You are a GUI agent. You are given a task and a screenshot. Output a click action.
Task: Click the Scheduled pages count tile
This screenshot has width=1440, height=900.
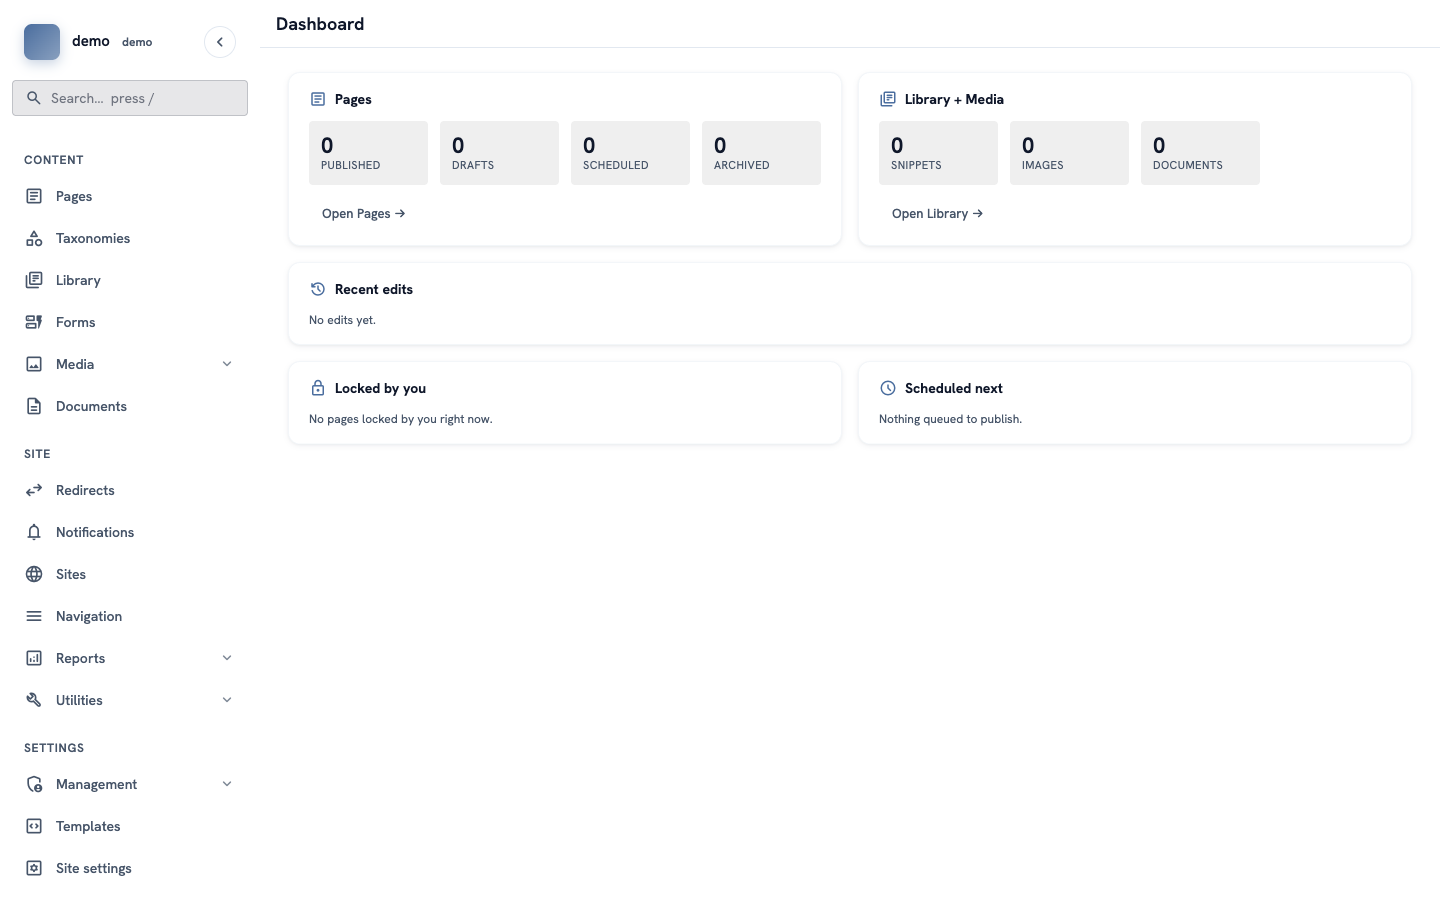[x=630, y=153]
